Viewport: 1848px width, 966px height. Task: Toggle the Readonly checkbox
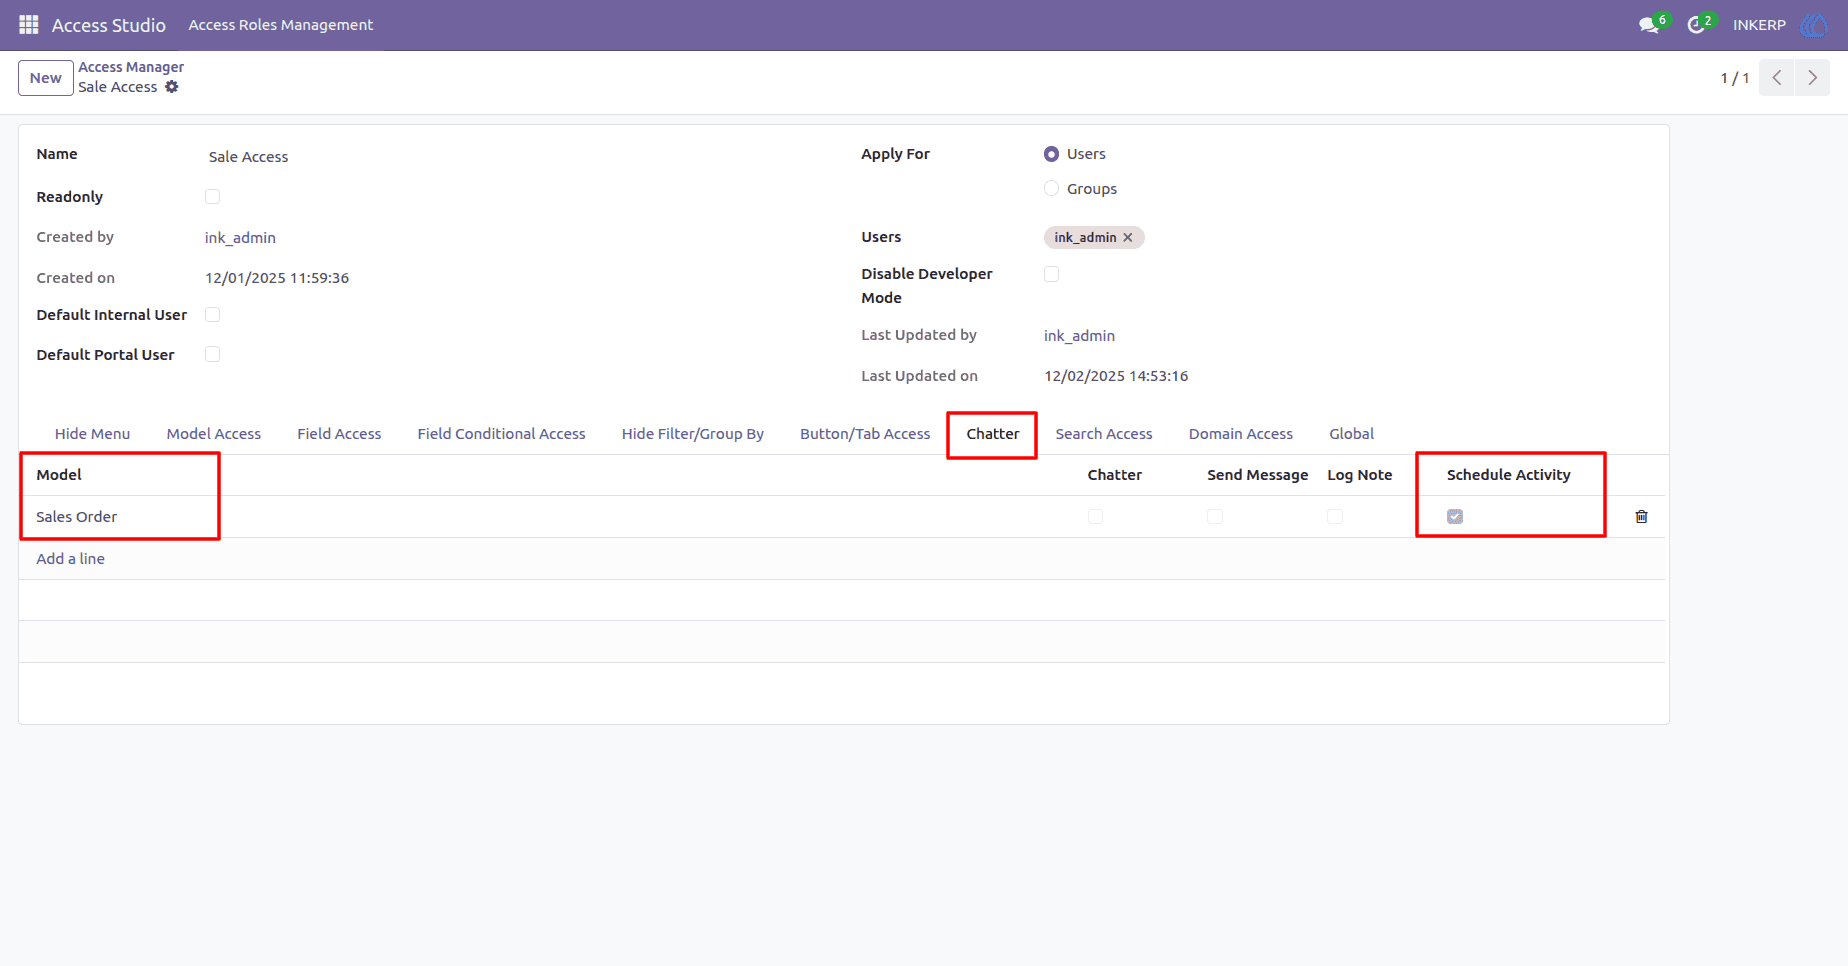point(213,197)
